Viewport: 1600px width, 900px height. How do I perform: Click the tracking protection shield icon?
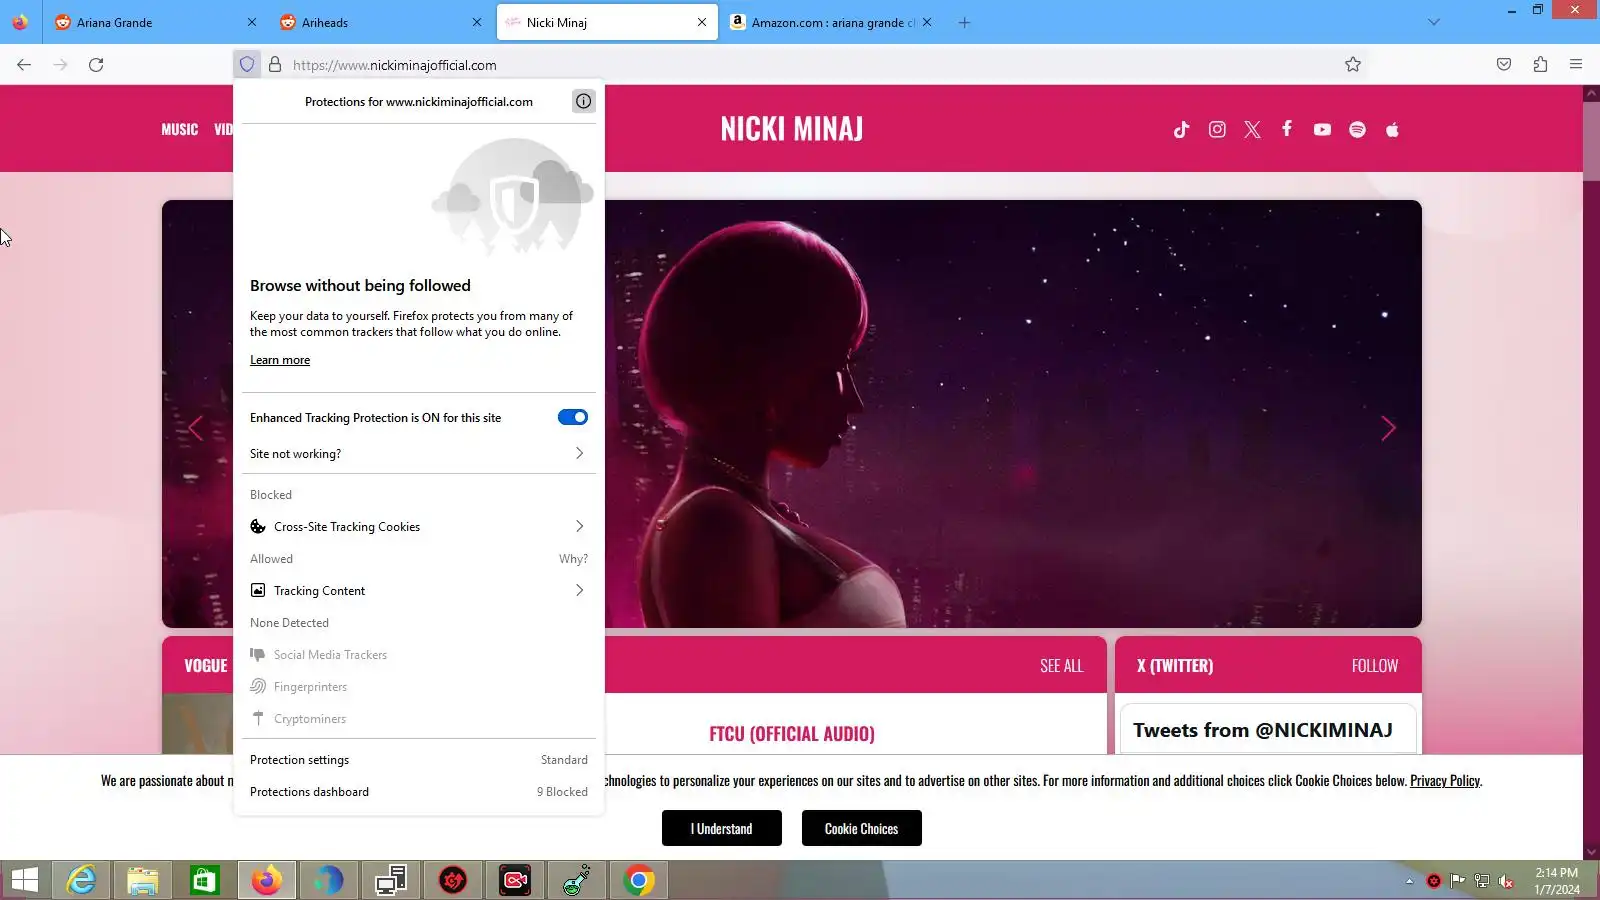click(247, 64)
